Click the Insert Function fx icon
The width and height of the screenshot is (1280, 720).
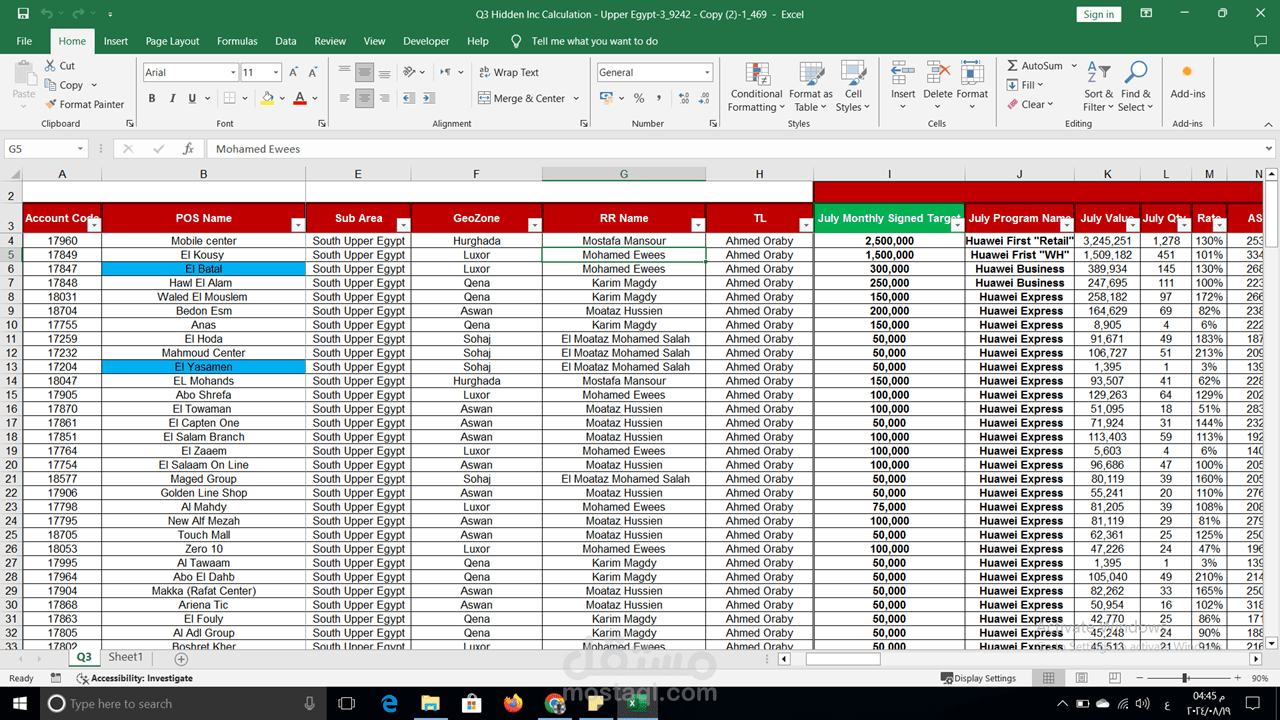click(x=188, y=148)
